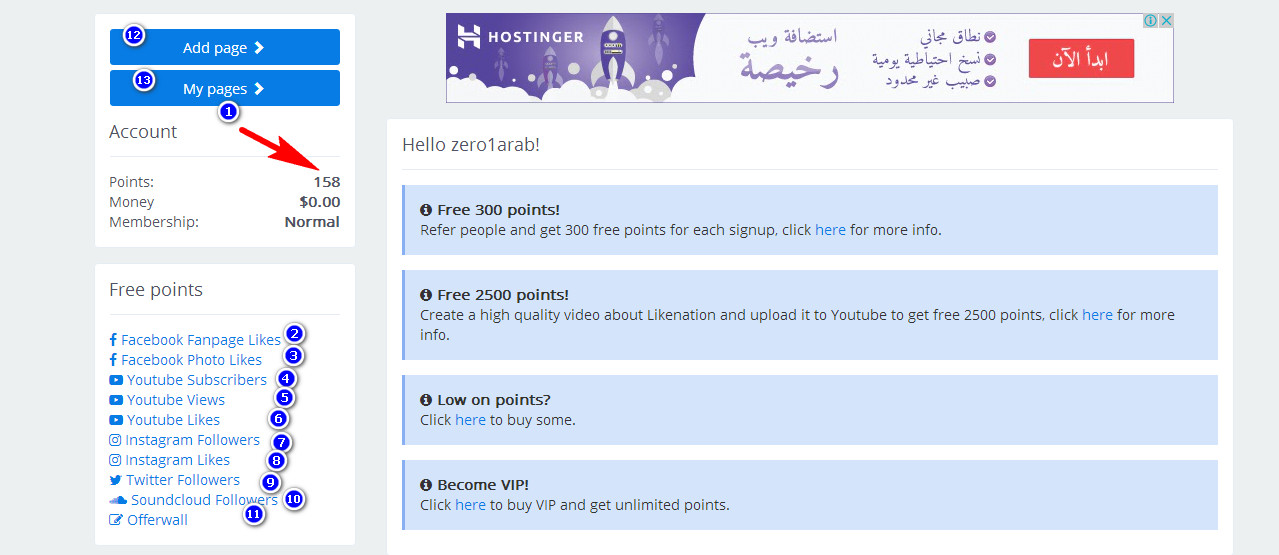Select Twitter Followers link
Screen dimensions: 1279x555
tap(183, 480)
